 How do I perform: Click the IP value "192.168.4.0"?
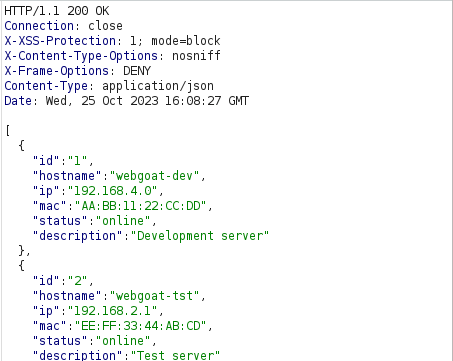[x=113, y=191]
